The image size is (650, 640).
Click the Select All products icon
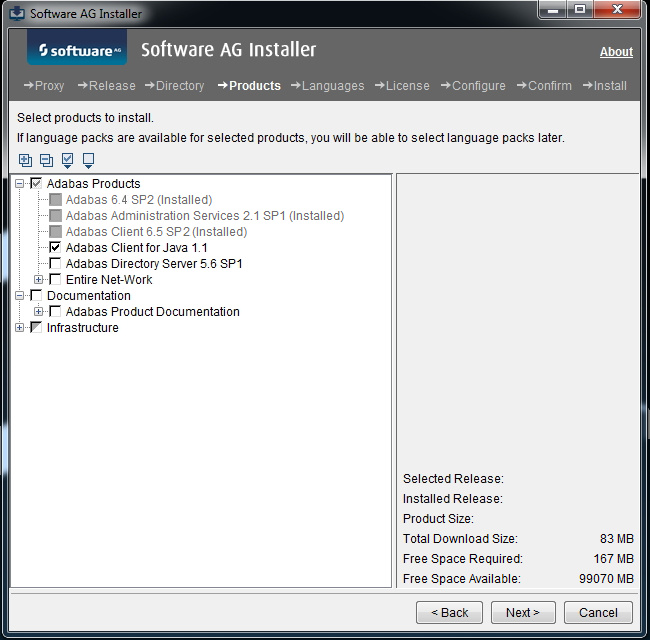coord(68,160)
